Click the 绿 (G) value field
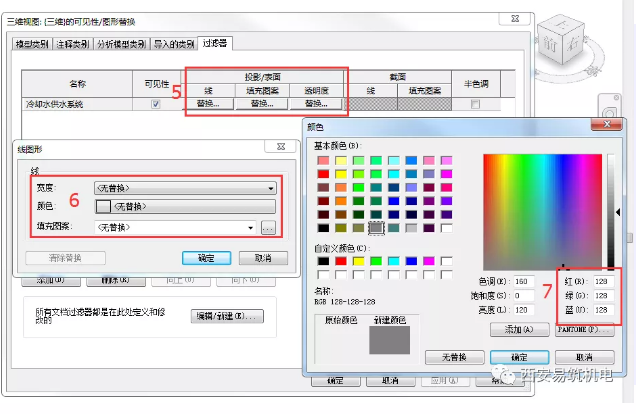Viewport: 636px width, 414px height. click(x=604, y=296)
